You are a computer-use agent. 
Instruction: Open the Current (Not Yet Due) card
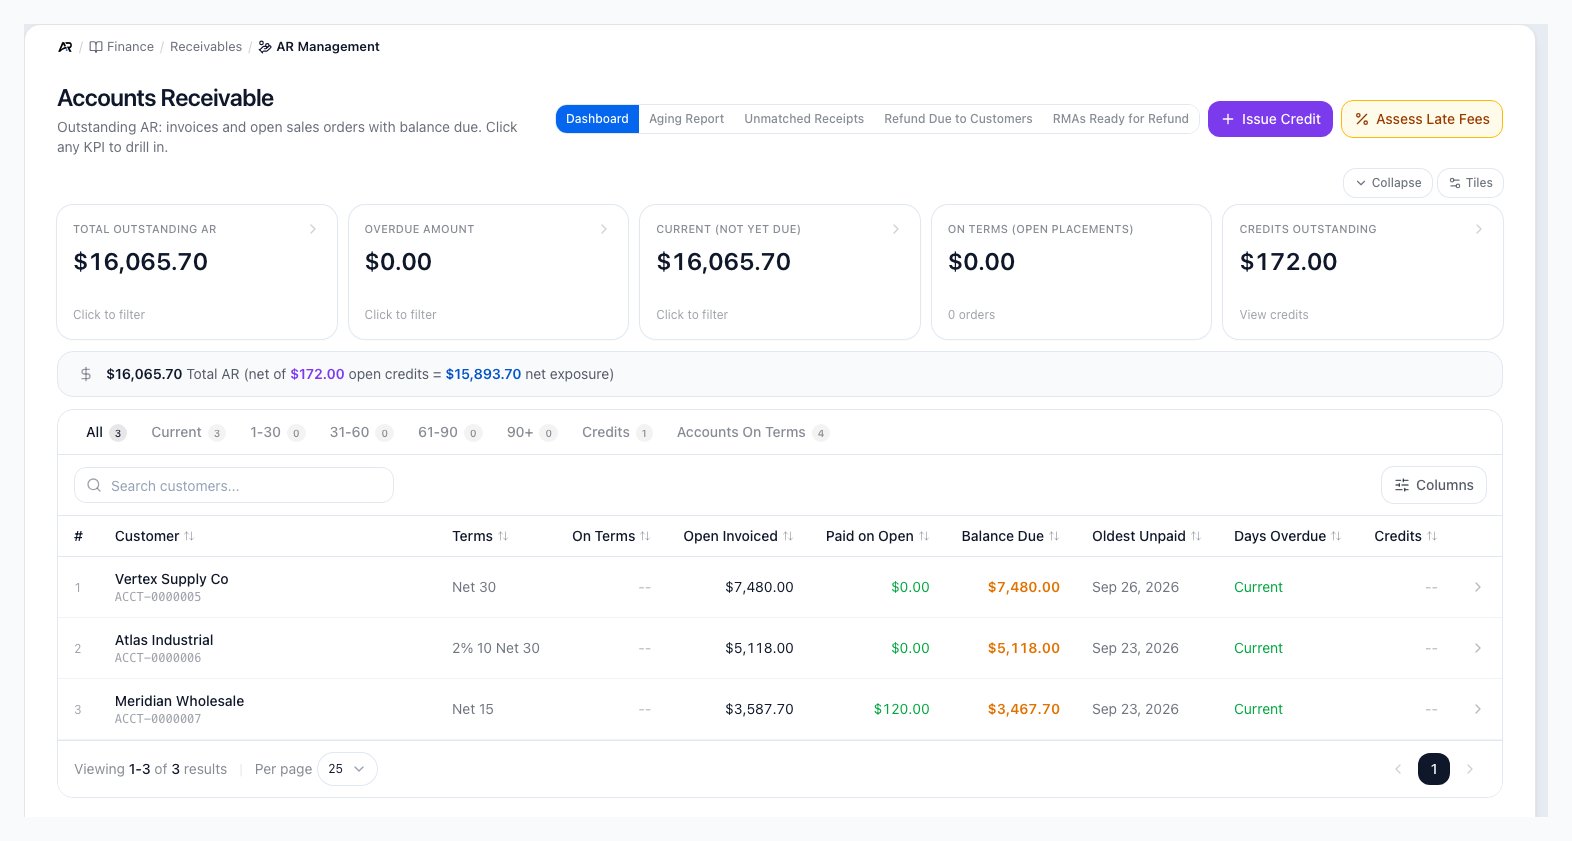click(780, 272)
